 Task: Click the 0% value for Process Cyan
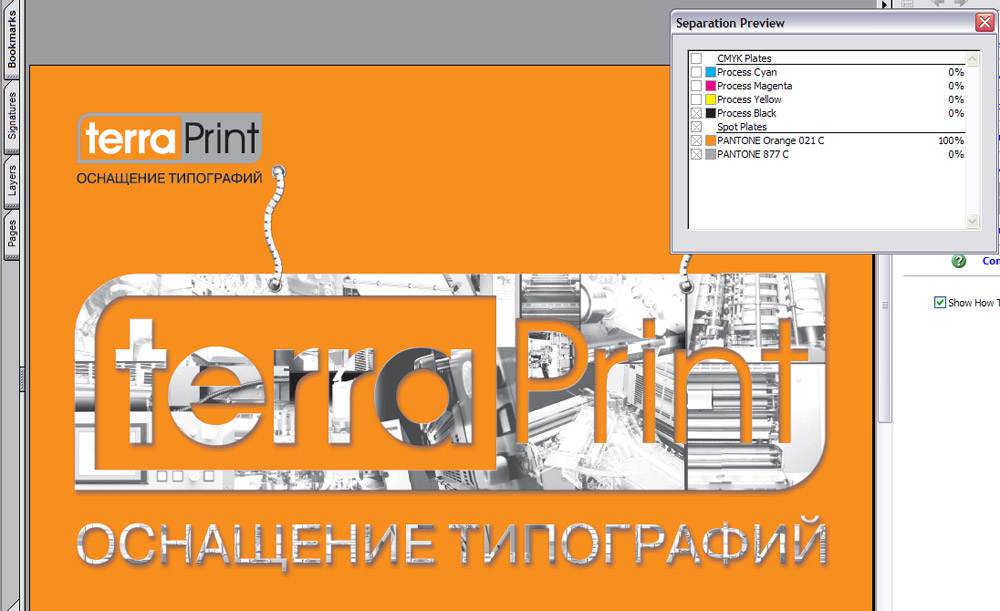coord(956,72)
